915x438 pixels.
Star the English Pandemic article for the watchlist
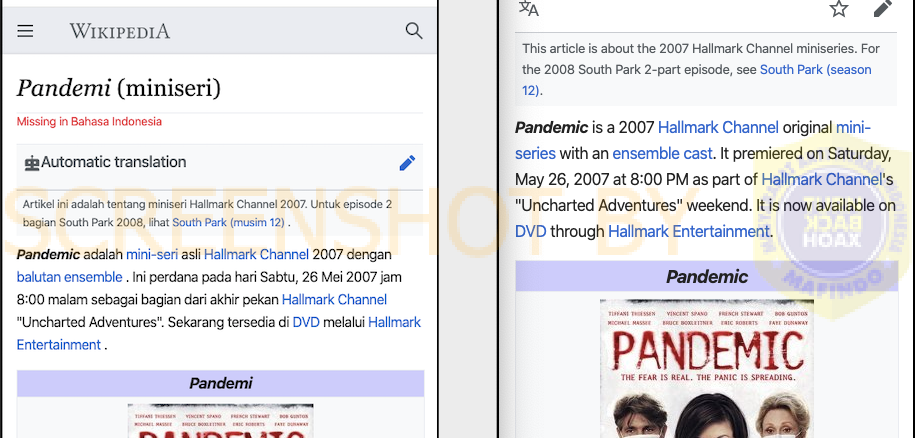[839, 8]
